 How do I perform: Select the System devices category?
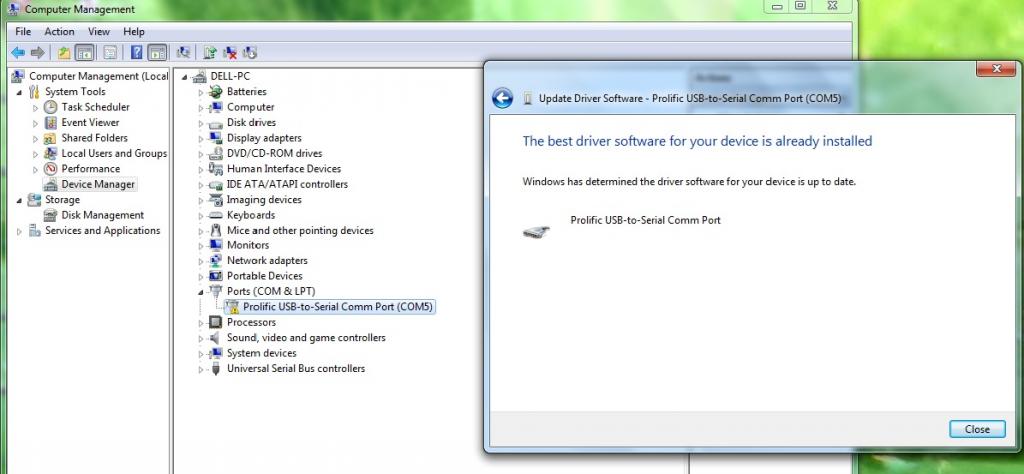[x=261, y=353]
